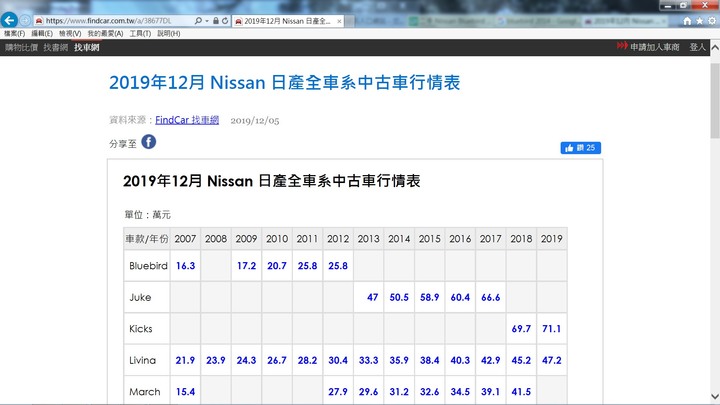
Task: Click the Kicks row label
Action: pyautogui.click(x=141, y=329)
